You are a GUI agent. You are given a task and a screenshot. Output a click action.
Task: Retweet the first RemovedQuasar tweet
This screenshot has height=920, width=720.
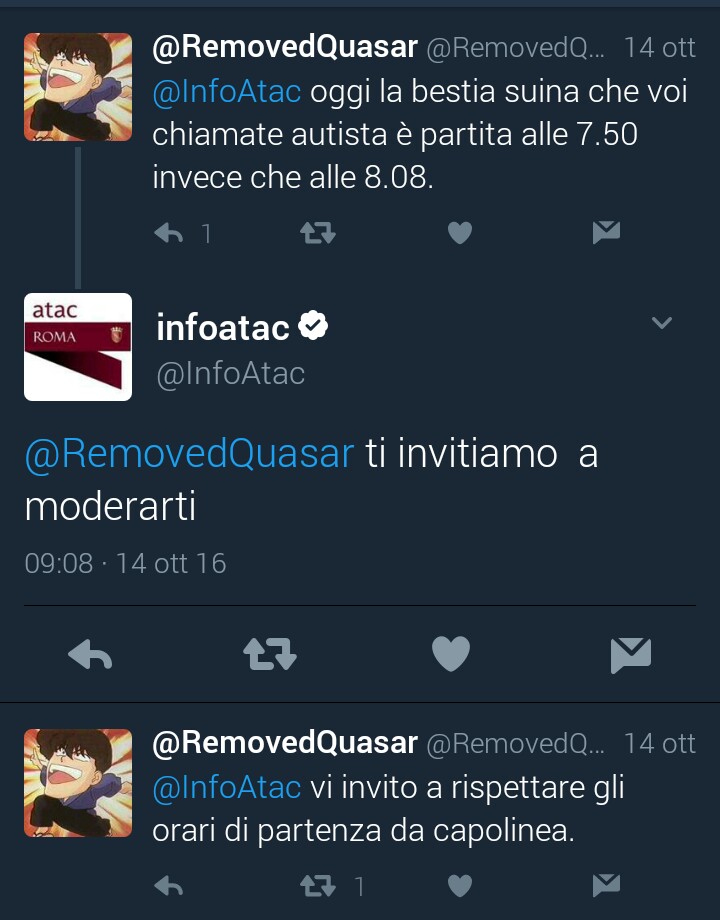pos(317,233)
